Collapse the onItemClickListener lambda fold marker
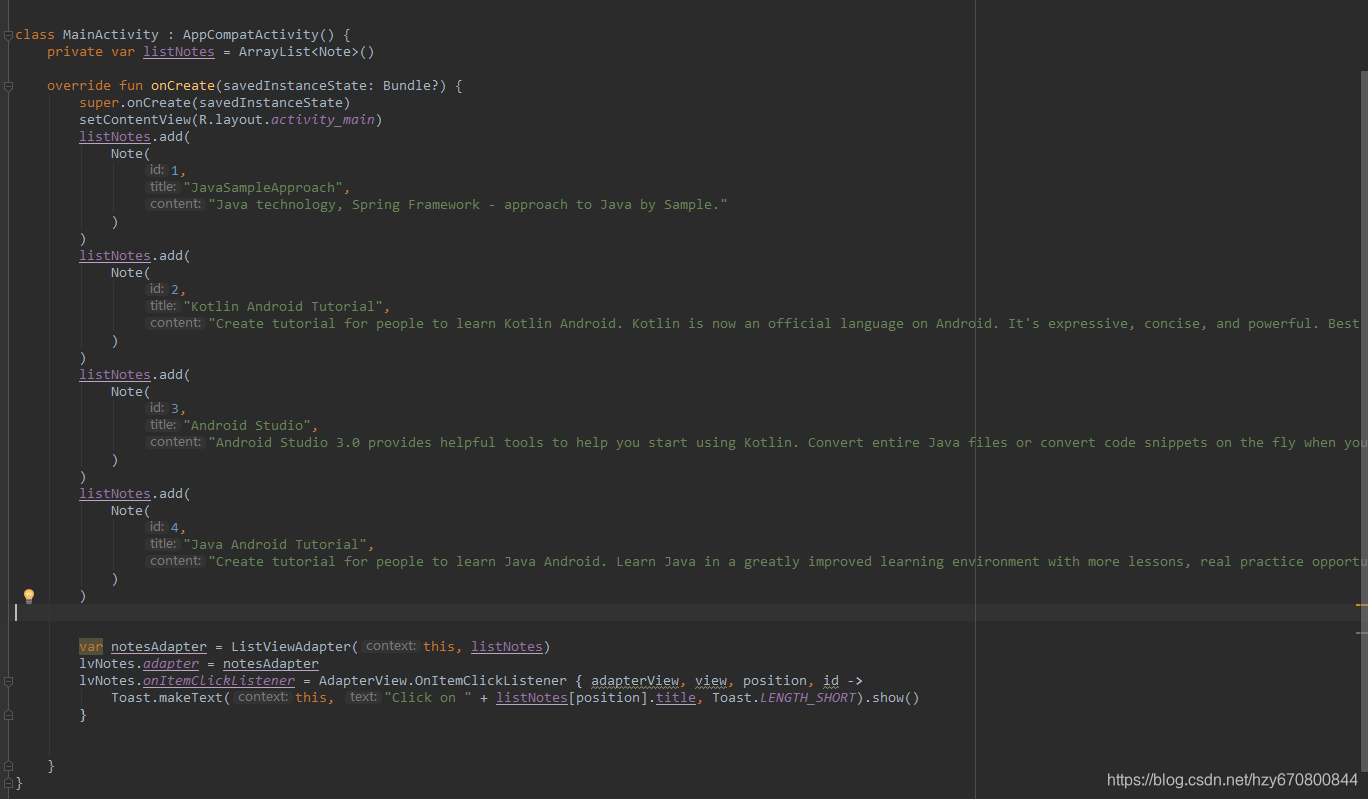The height and width of the screenshot is (799, 1368). [x=8, y=681]
